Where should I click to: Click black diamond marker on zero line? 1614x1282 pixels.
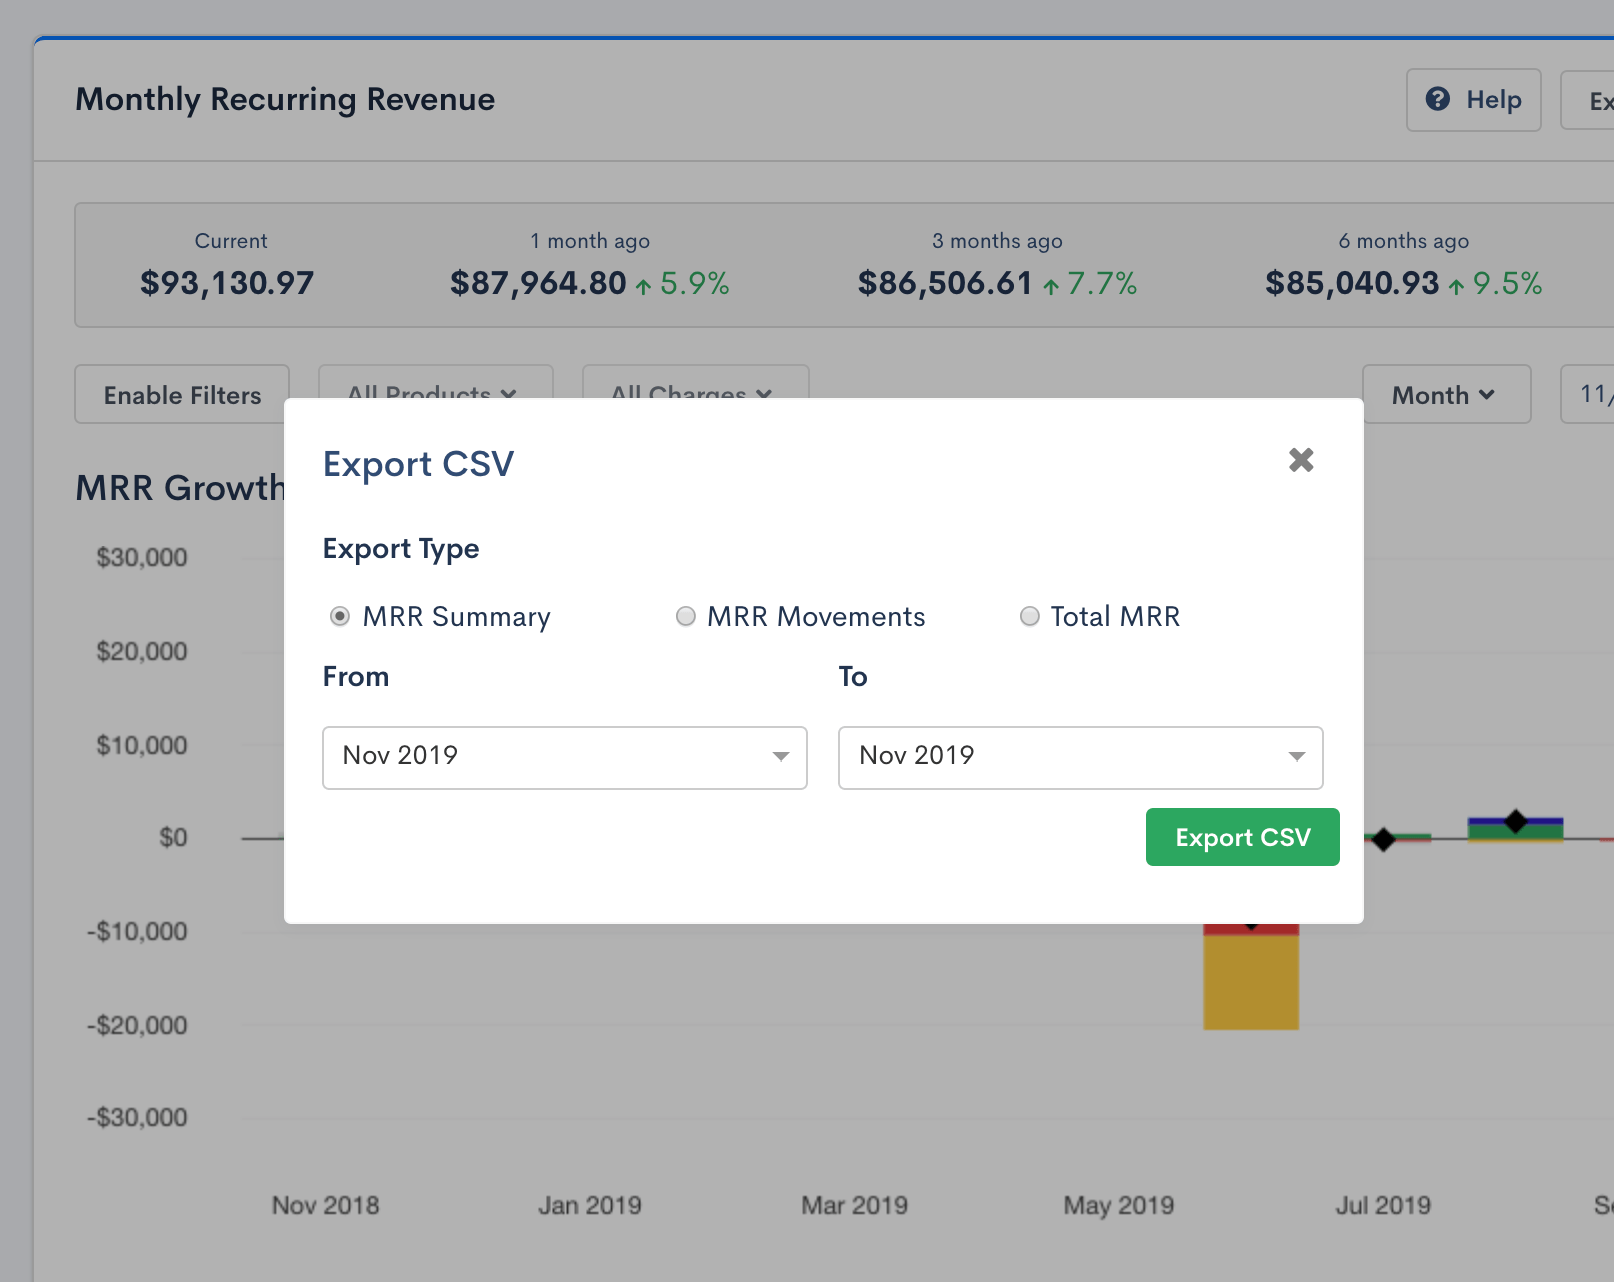pos(1383,840)
